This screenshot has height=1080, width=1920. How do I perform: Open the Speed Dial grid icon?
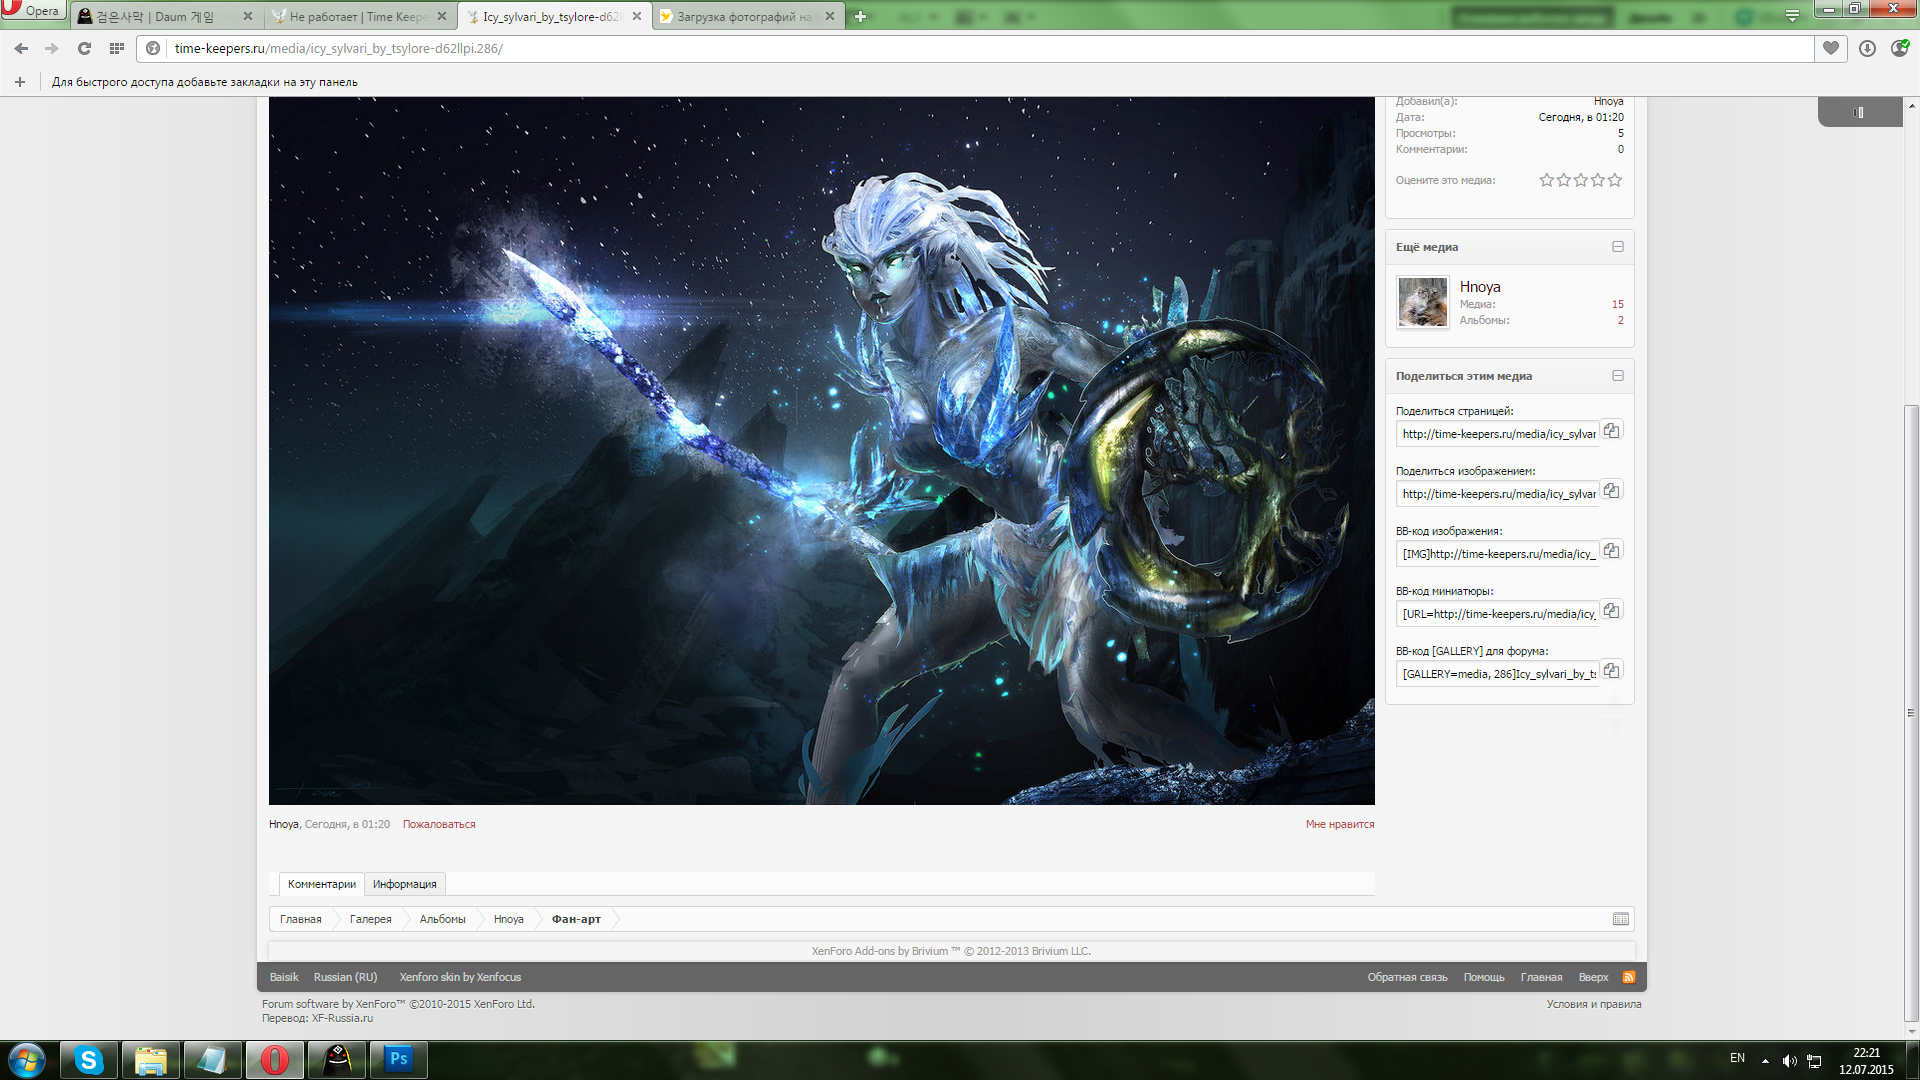pyautogui.click(x=116, y=48)
